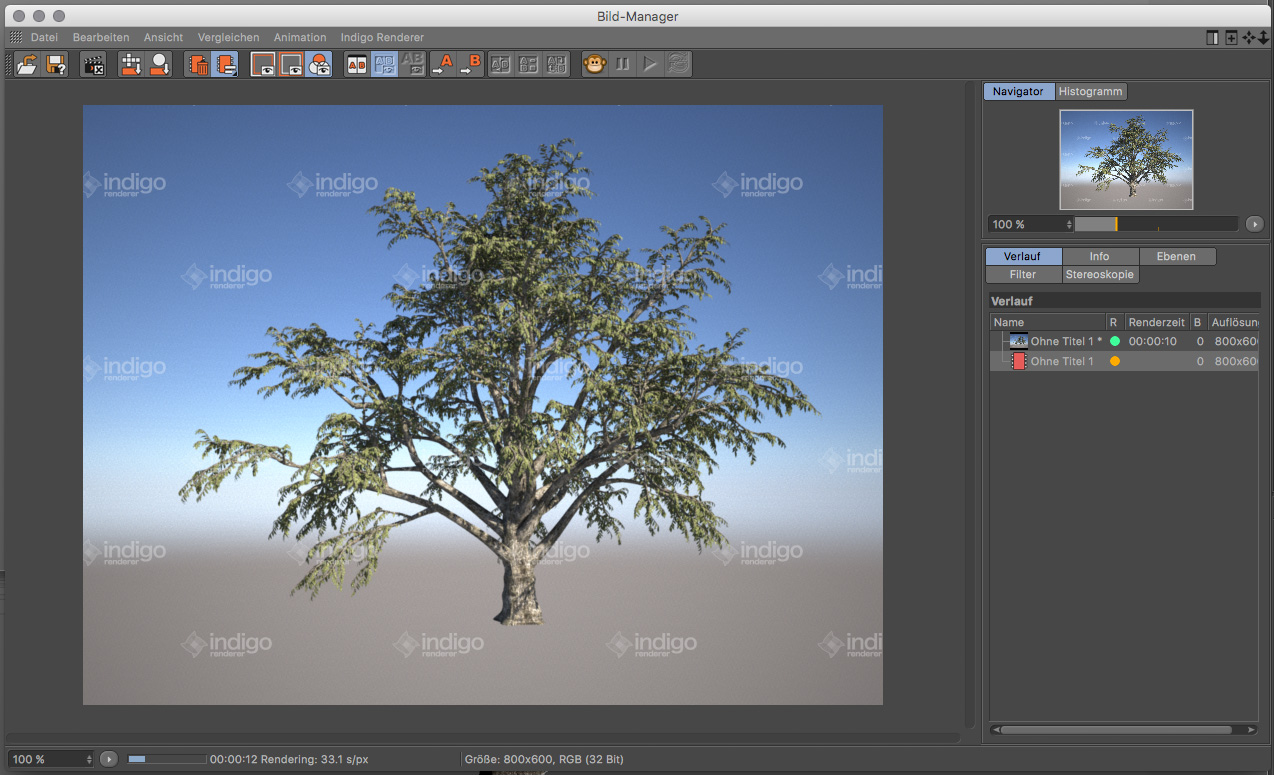The image size is (1274, 775).
Task: Open the Ansicht menu
Action: pos(163,37)
